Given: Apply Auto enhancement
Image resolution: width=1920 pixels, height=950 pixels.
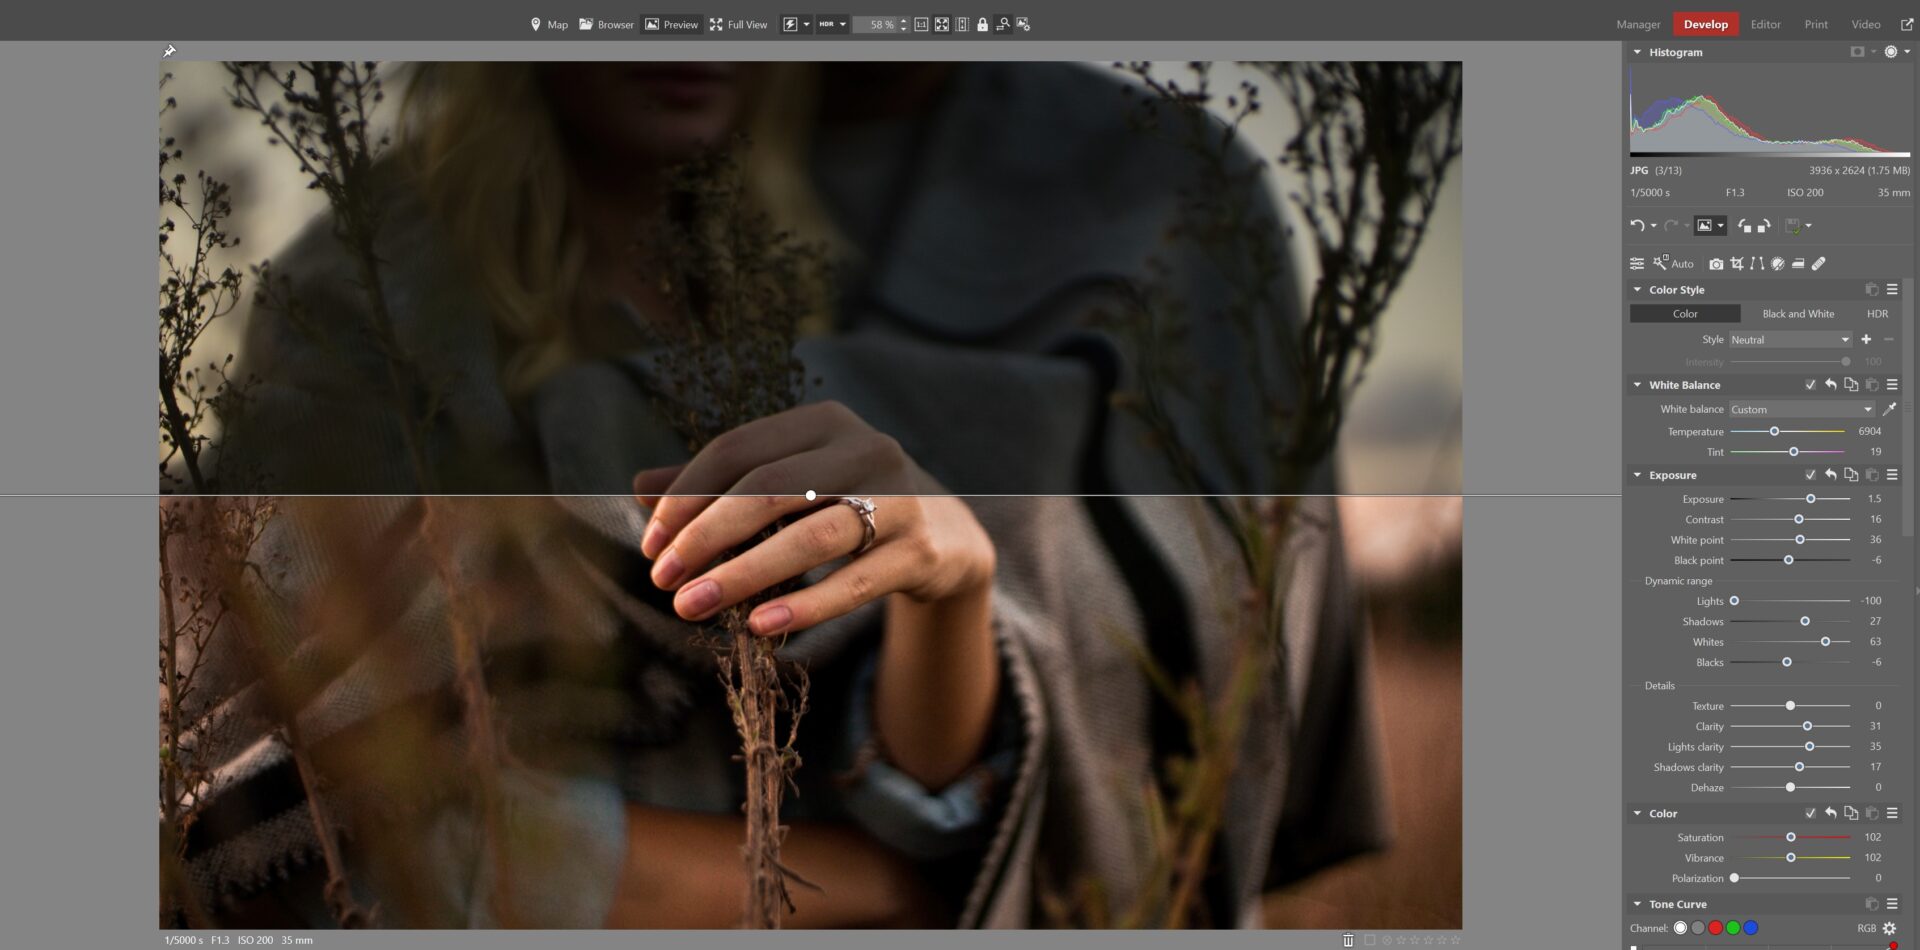Looking at the screenshot, I should coord(1673,264).
